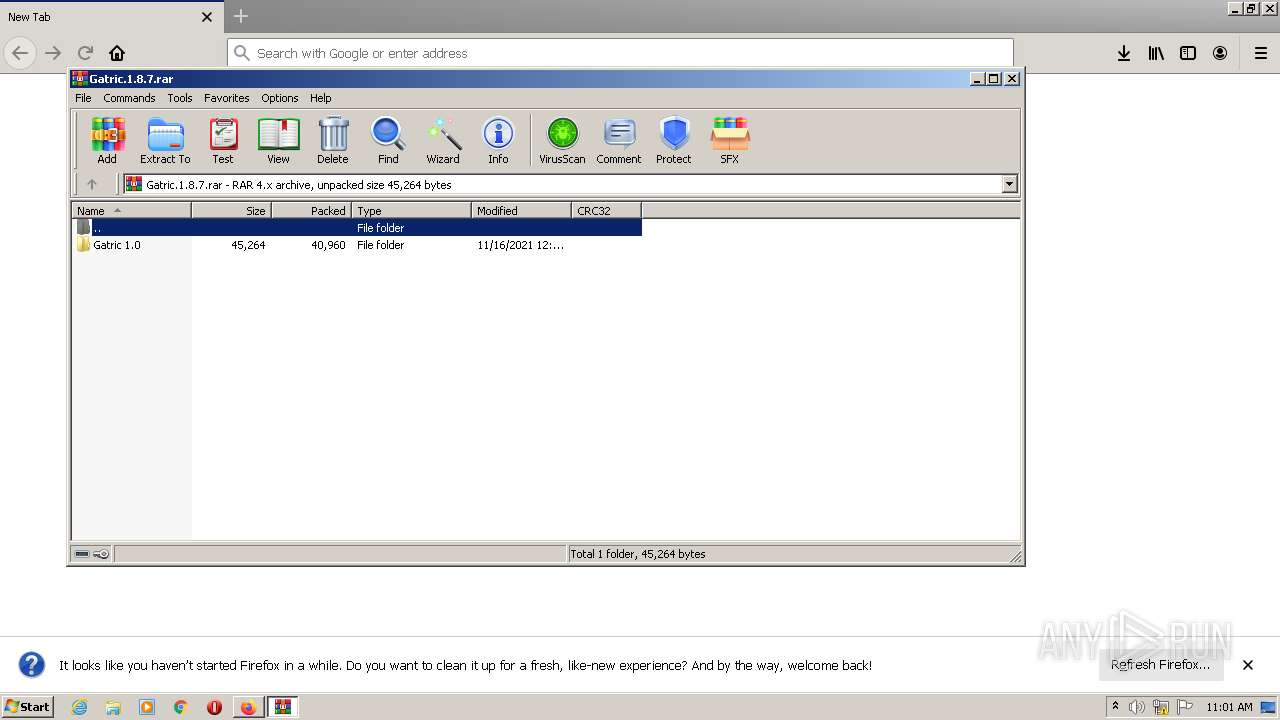Dismiss the Firefox notification bar

point(1248,664)
